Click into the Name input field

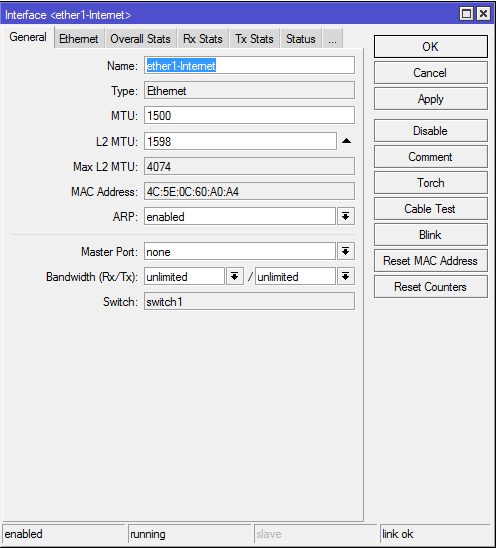coord(249,65)
